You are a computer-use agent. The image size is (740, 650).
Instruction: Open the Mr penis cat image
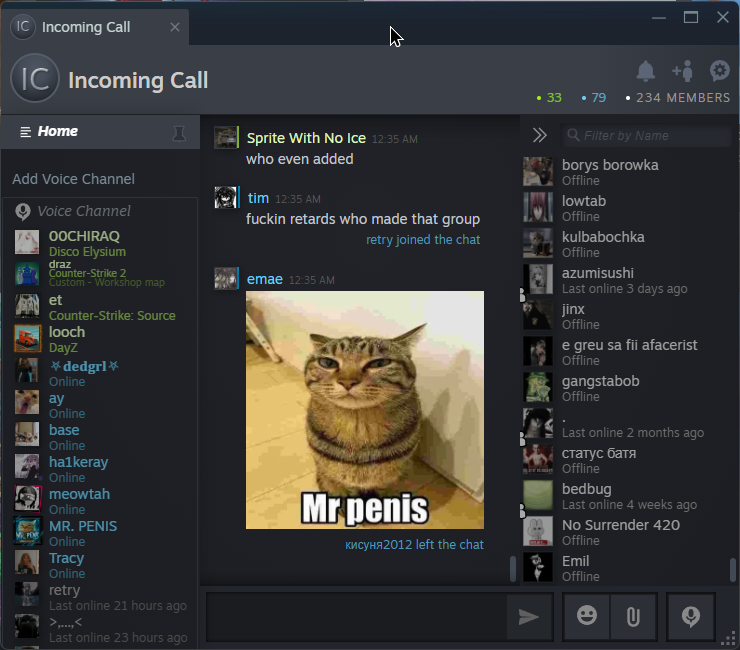[365, 410]
